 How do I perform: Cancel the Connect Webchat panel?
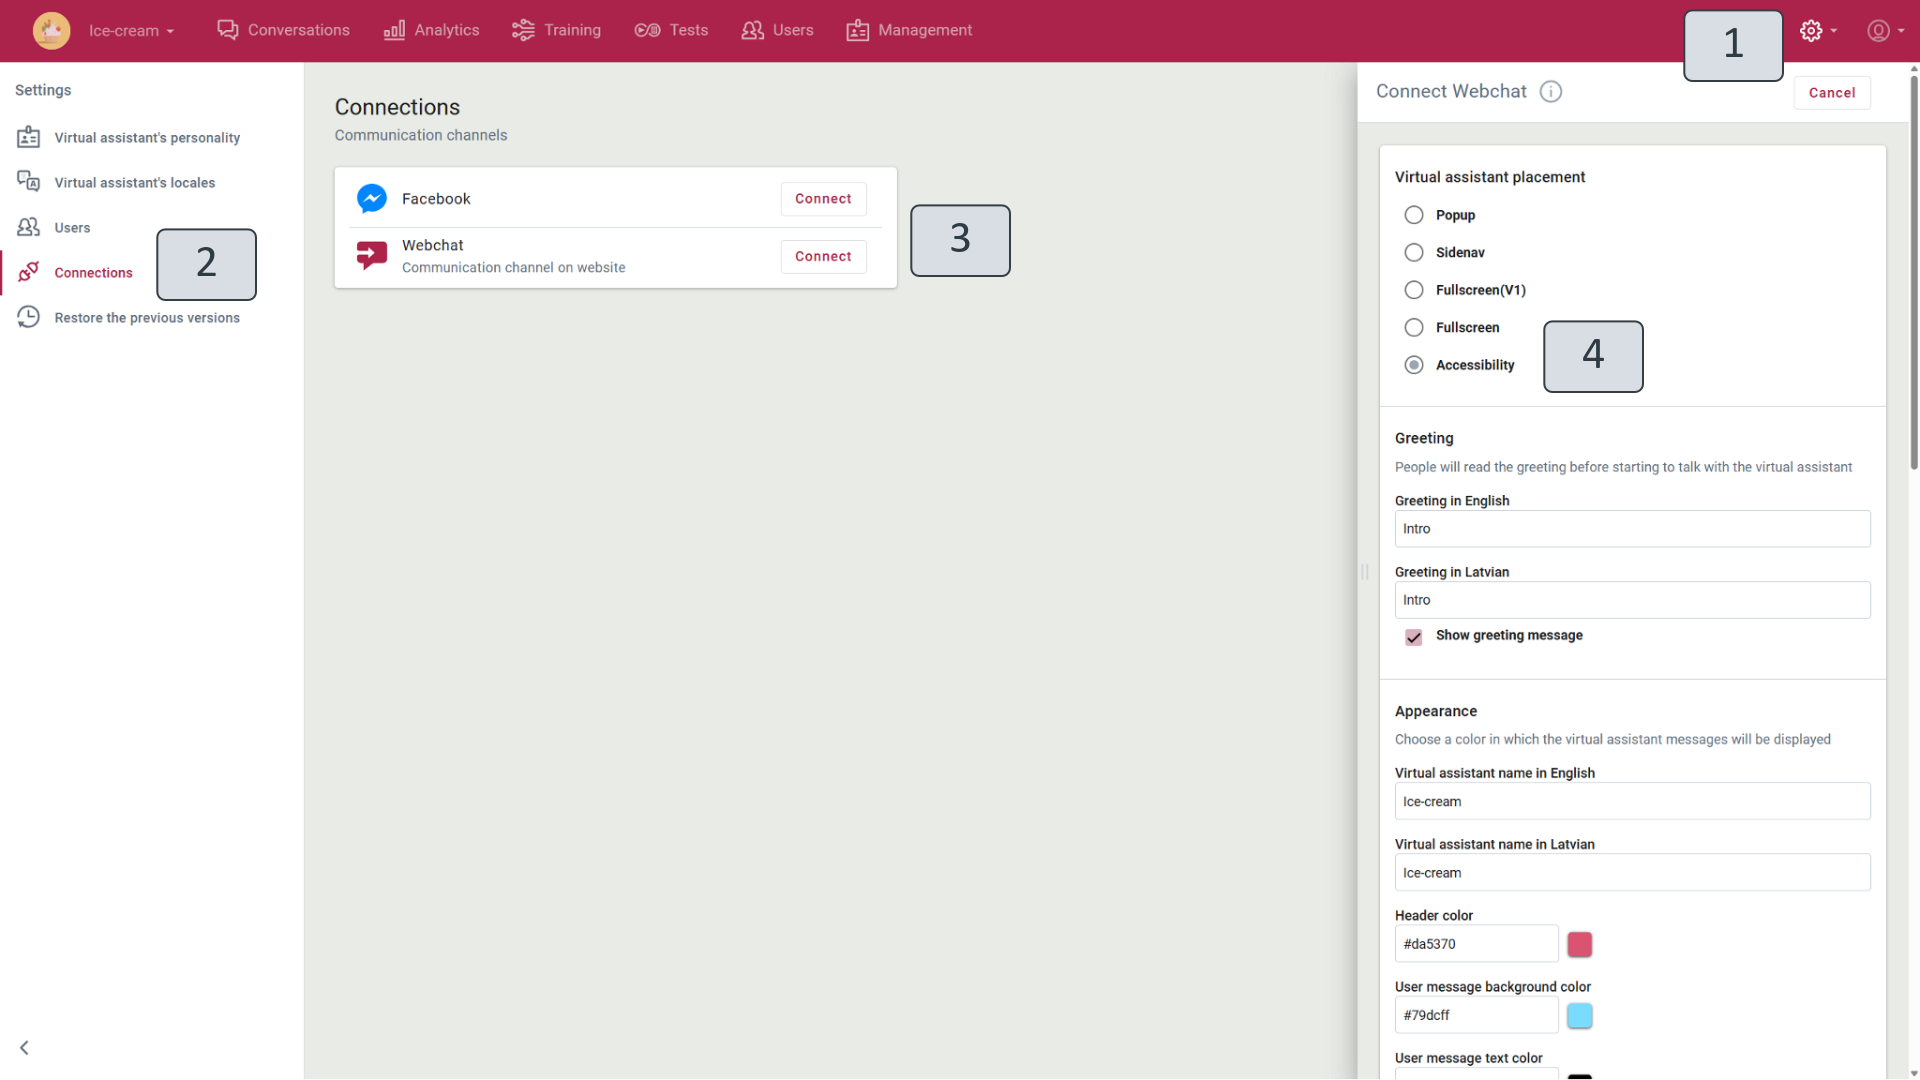click(1832, 92)
